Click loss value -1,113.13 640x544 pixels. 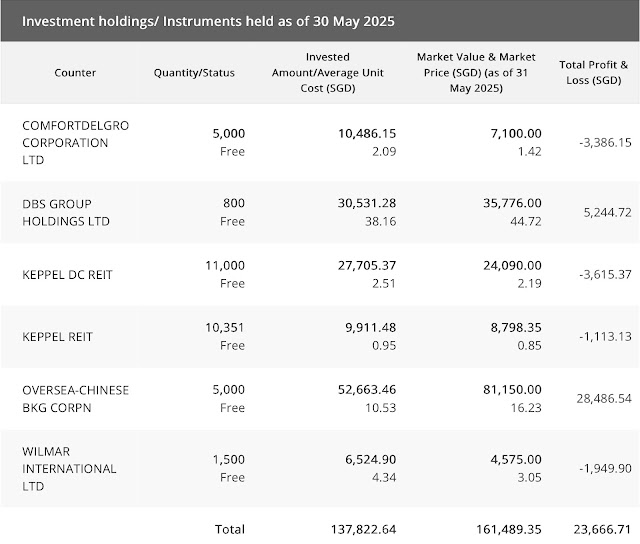(605, 337)
